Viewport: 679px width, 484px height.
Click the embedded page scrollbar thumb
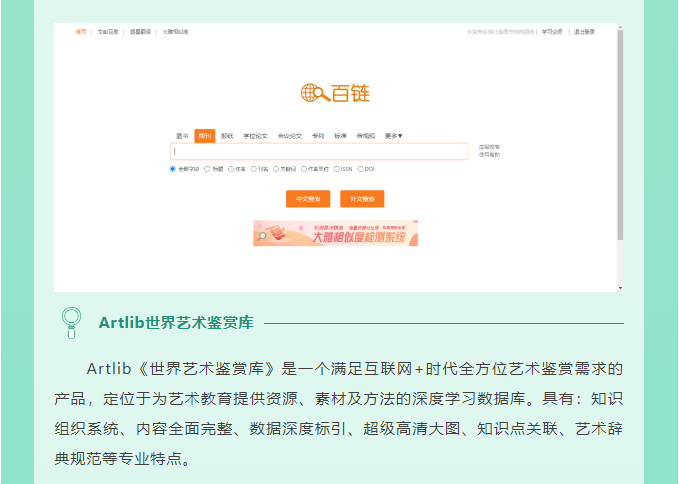point(620,135)
